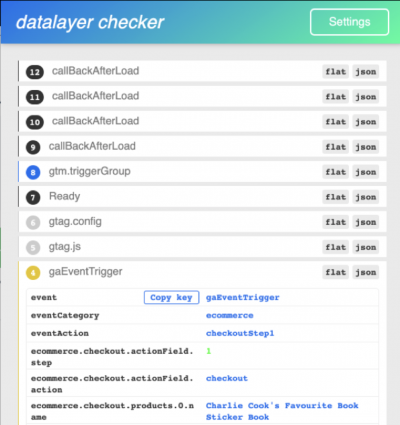Click the Copy key button for event
Screen dimensions: 400x425
coord(171,297)
